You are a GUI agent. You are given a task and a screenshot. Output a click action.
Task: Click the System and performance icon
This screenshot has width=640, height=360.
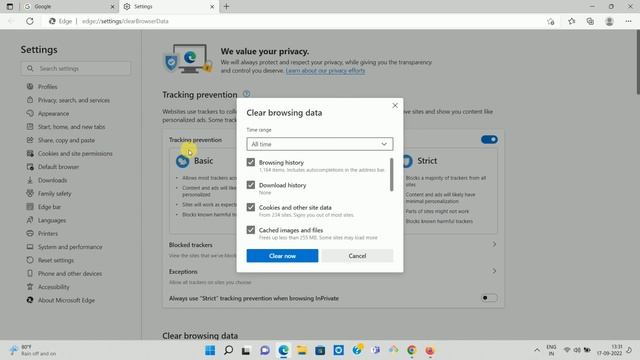pos(30,247)
